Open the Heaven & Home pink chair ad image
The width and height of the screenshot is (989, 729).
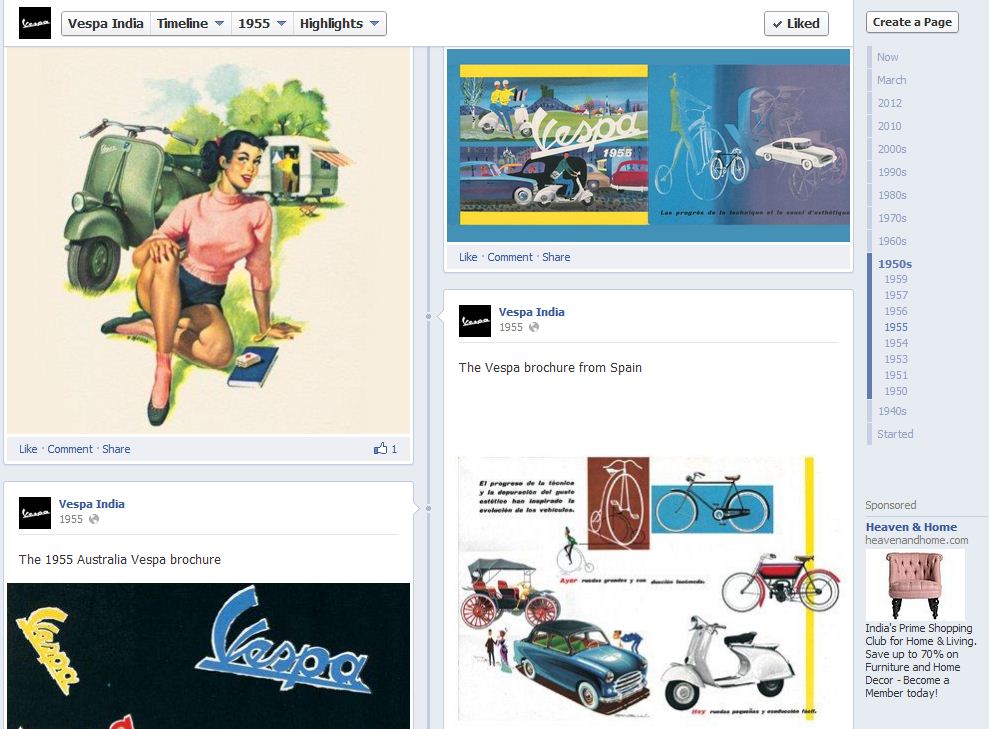click(x=915, y=585)
